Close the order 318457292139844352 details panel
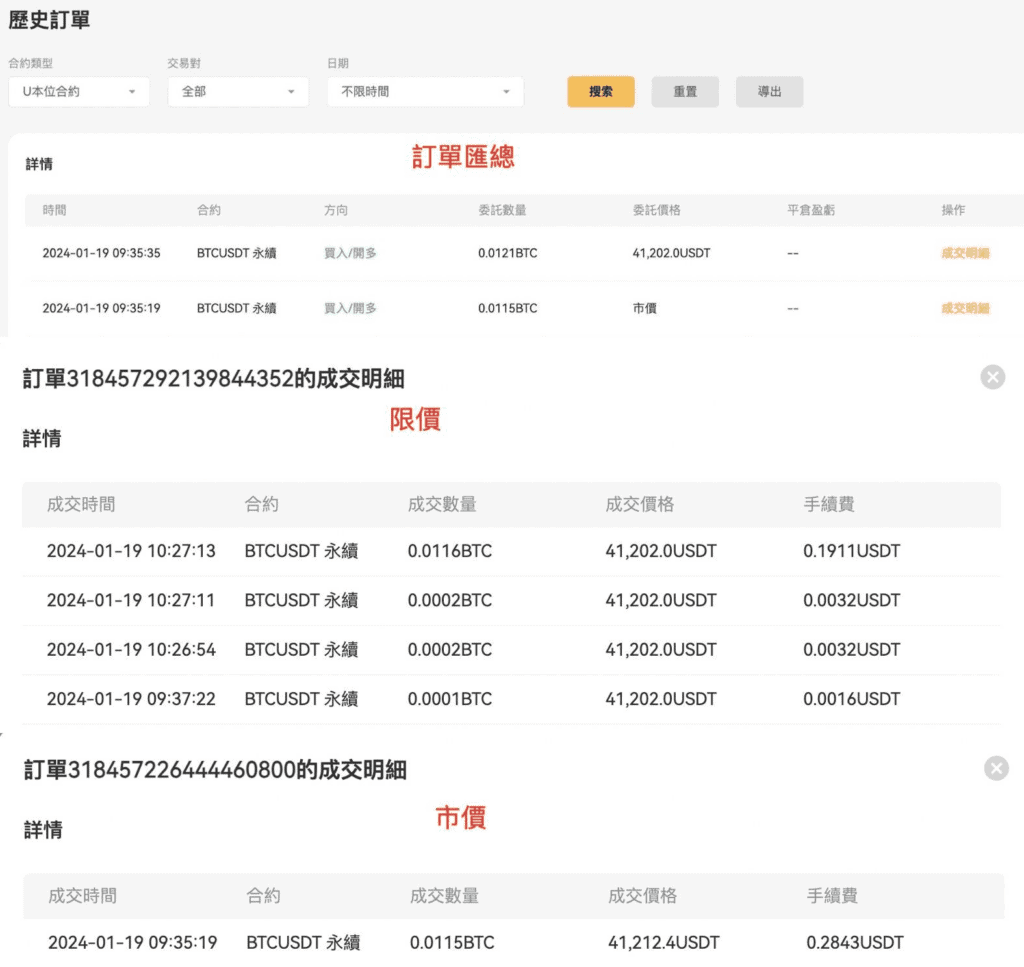Screen dimensions: 1024x967 click(x=992, y=377)
